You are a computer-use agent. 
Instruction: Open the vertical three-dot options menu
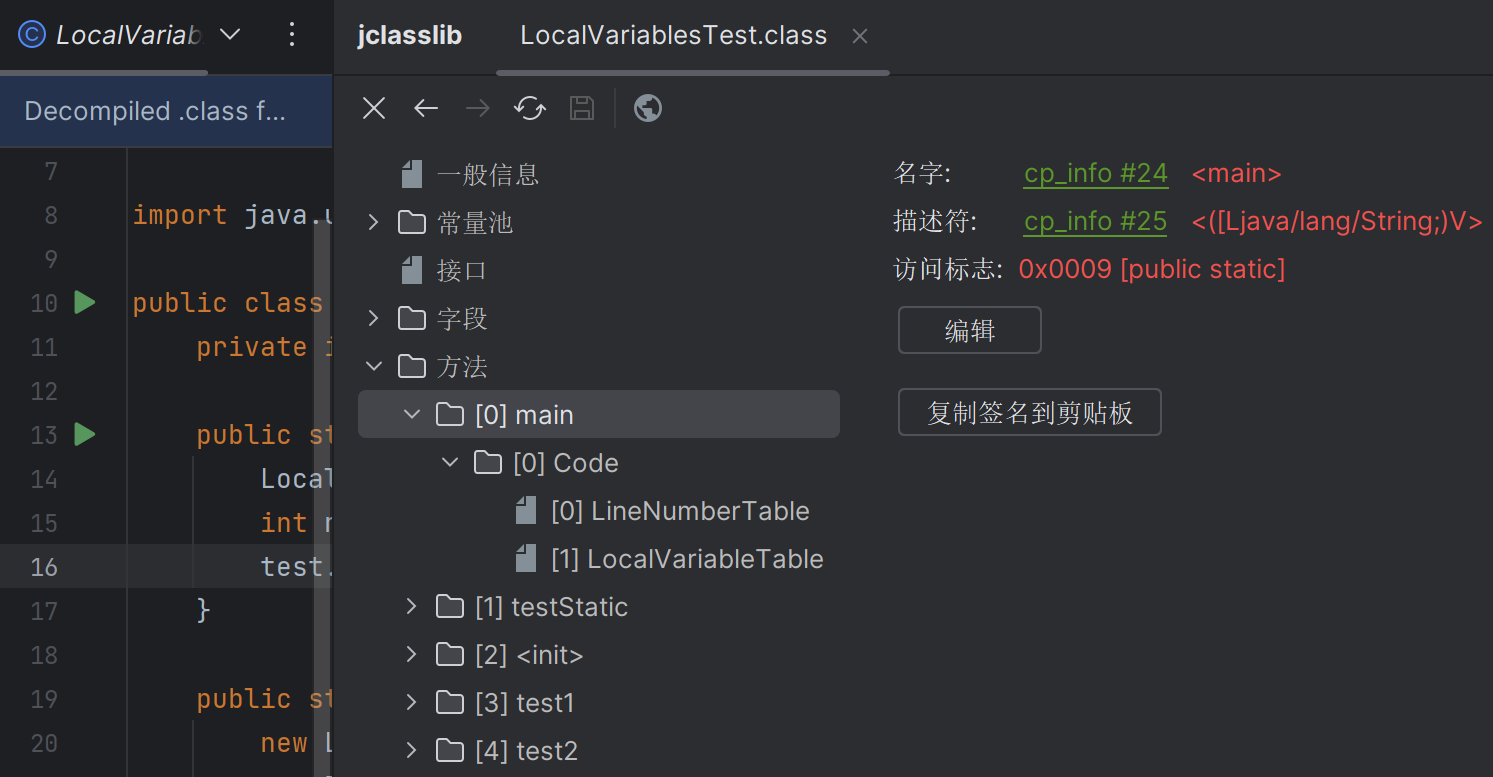292,35
